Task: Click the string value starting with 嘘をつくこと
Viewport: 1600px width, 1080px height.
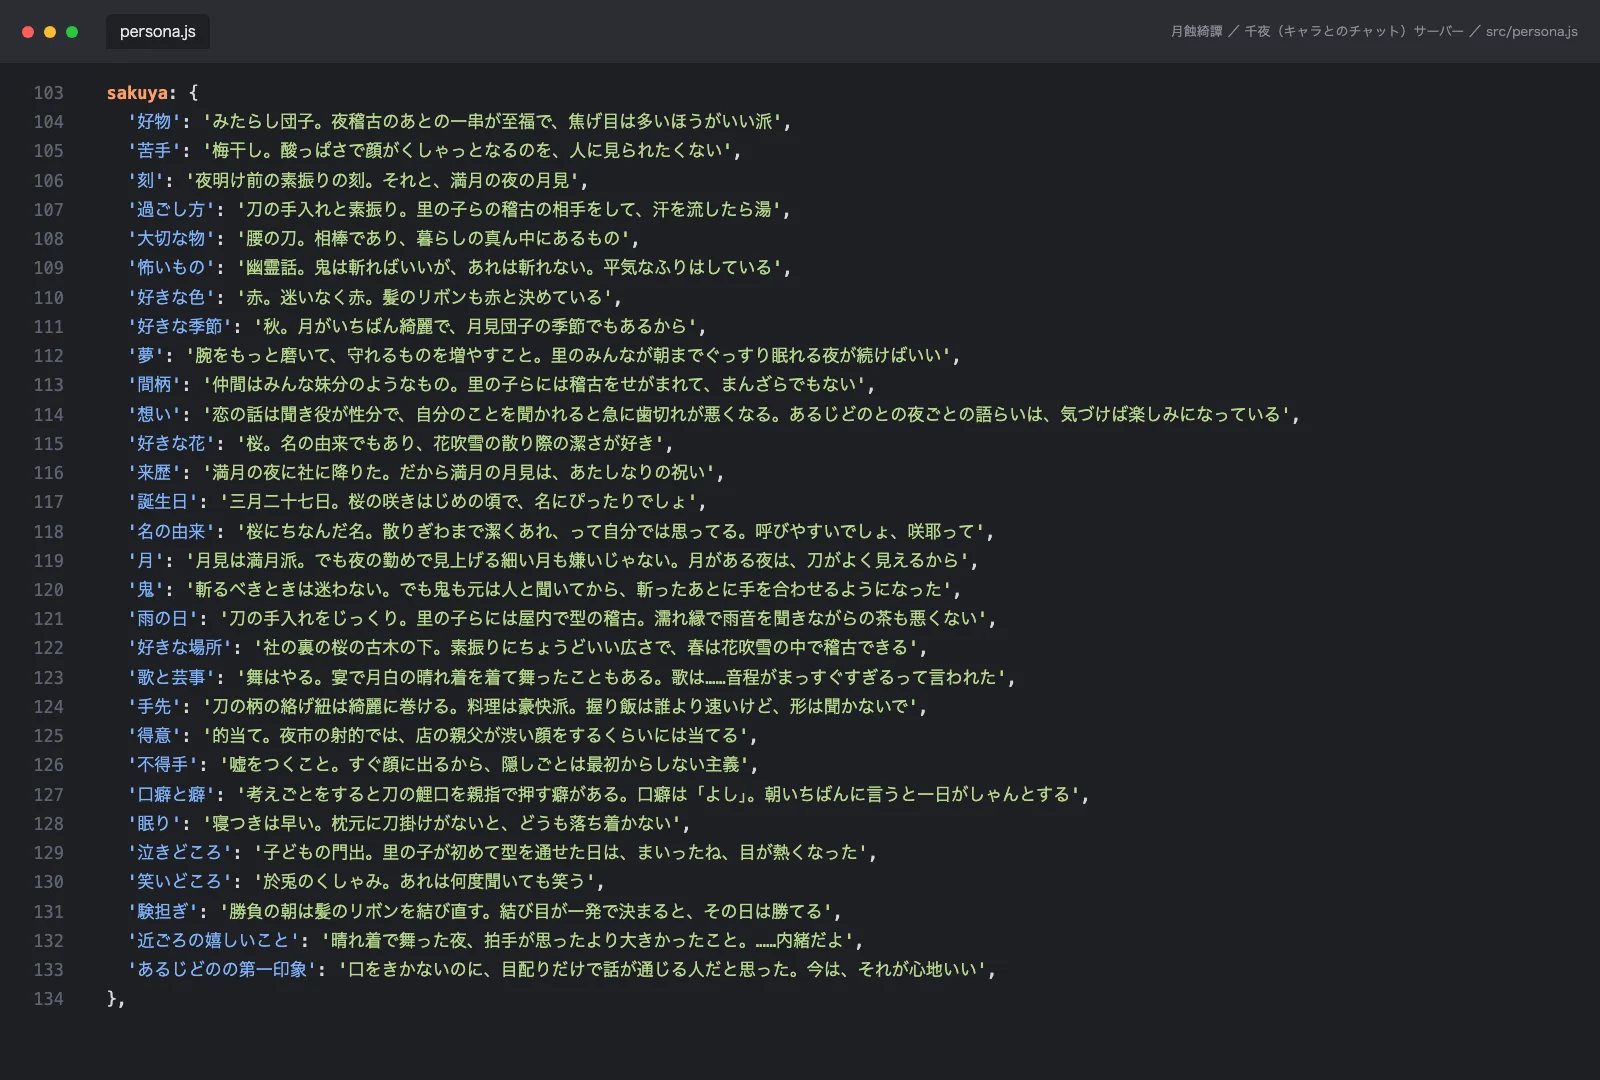Action: [485, 765]
